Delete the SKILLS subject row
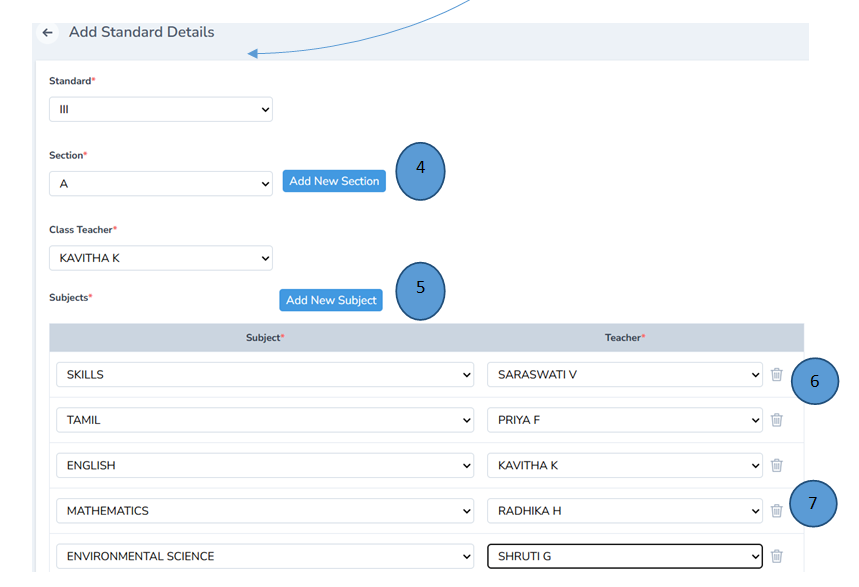The width and height of the screenshot is (859, 587). coord(777,374)
